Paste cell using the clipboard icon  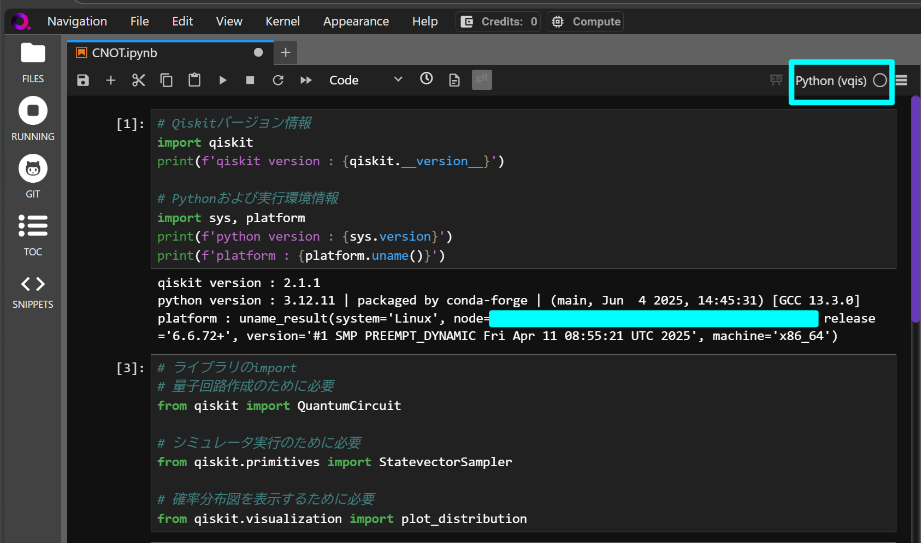pyautogui.click(x=195, y=80)
